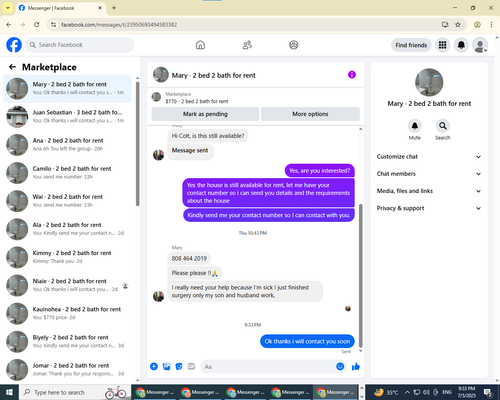Bookmark this page with the star icon

[x=458, y=25]
